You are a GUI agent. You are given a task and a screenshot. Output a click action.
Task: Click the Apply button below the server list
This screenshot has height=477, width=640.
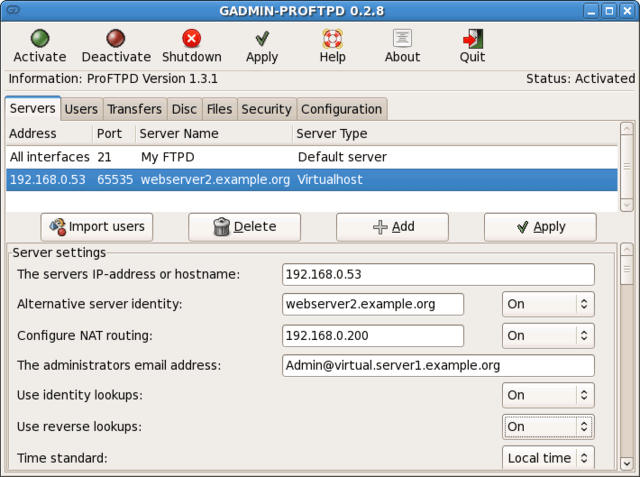[x=540, y=227]
